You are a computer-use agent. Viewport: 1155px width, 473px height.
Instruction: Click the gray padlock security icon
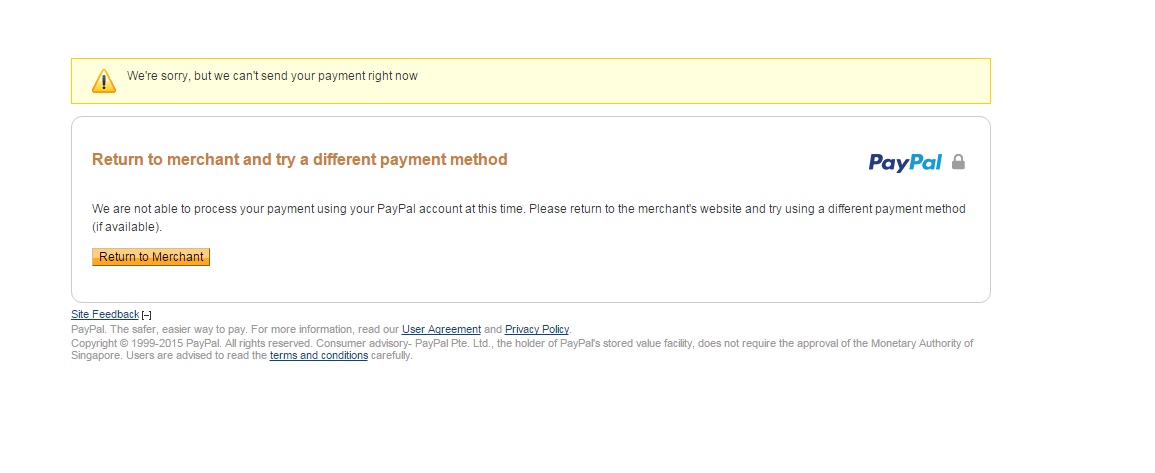(x=958, y=162)
